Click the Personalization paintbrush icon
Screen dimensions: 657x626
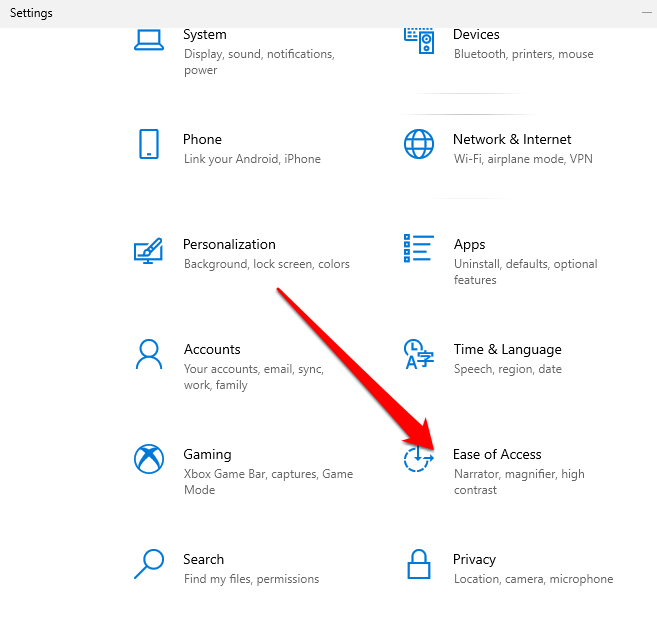pos(148,251)
